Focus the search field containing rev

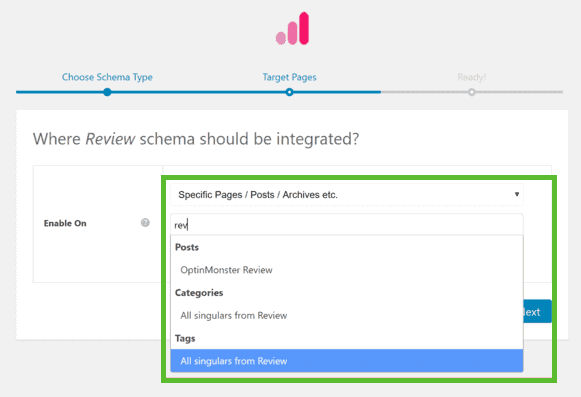click(347, 225)
